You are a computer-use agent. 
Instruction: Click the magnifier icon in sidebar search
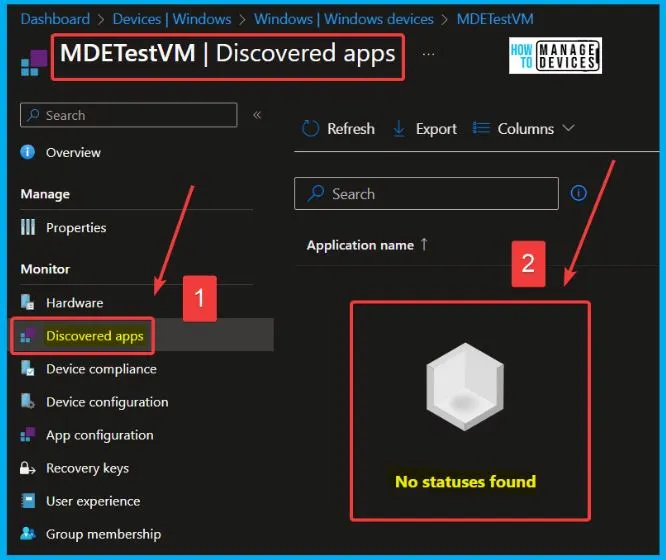point(33,115)
